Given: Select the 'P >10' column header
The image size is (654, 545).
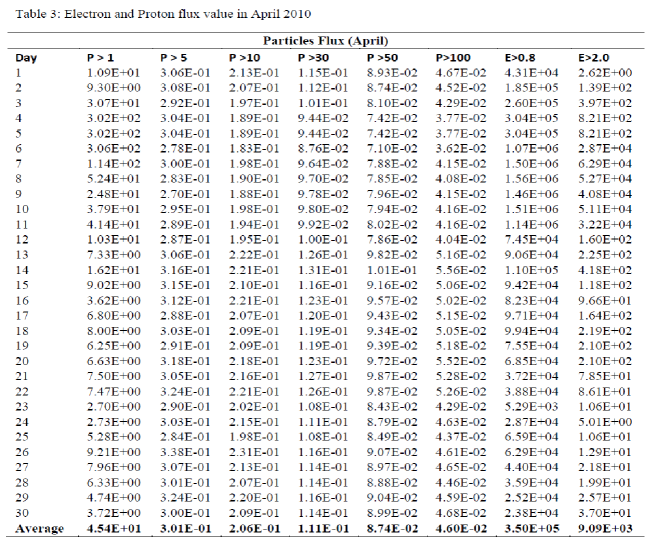Looking at the screenshot, I should click(x=244, y=58).
